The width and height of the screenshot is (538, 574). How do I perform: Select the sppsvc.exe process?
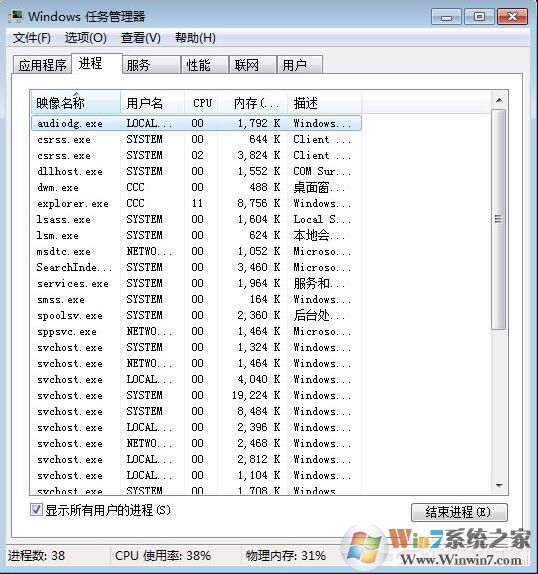(x=196, y=331)
